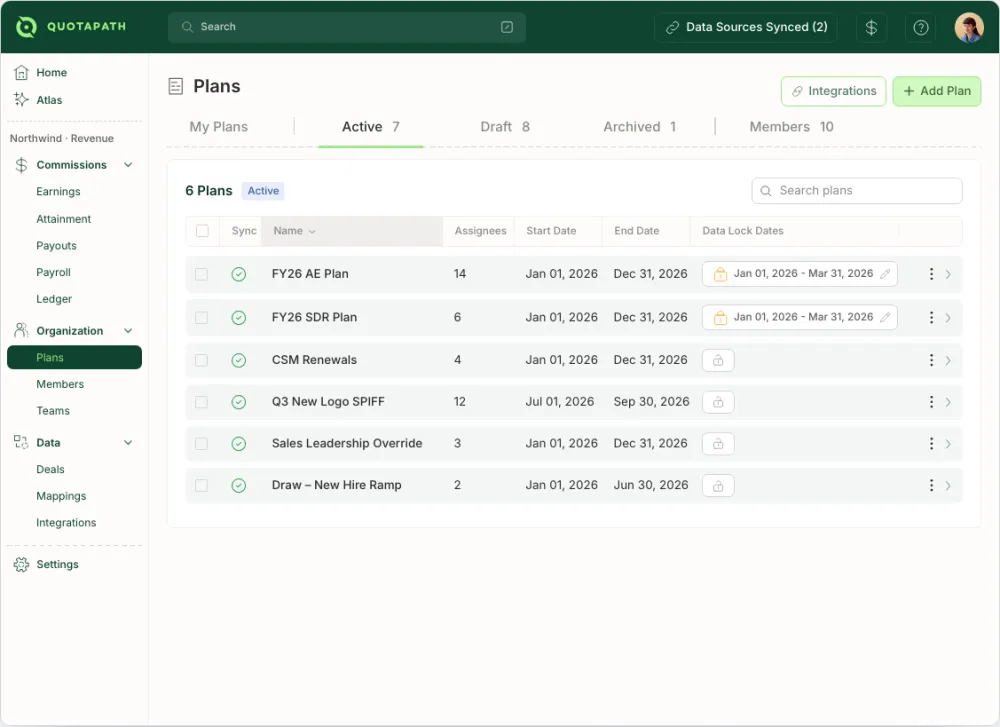Focus the global Search bar
Image resolution: width=1000 pixels, height=727 pixels.
(x=347, y=27)
